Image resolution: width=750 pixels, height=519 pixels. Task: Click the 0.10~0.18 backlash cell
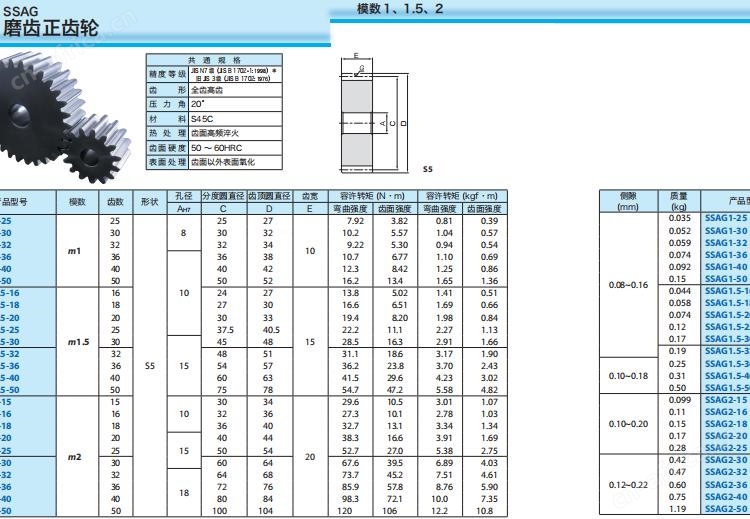(629, 375)
